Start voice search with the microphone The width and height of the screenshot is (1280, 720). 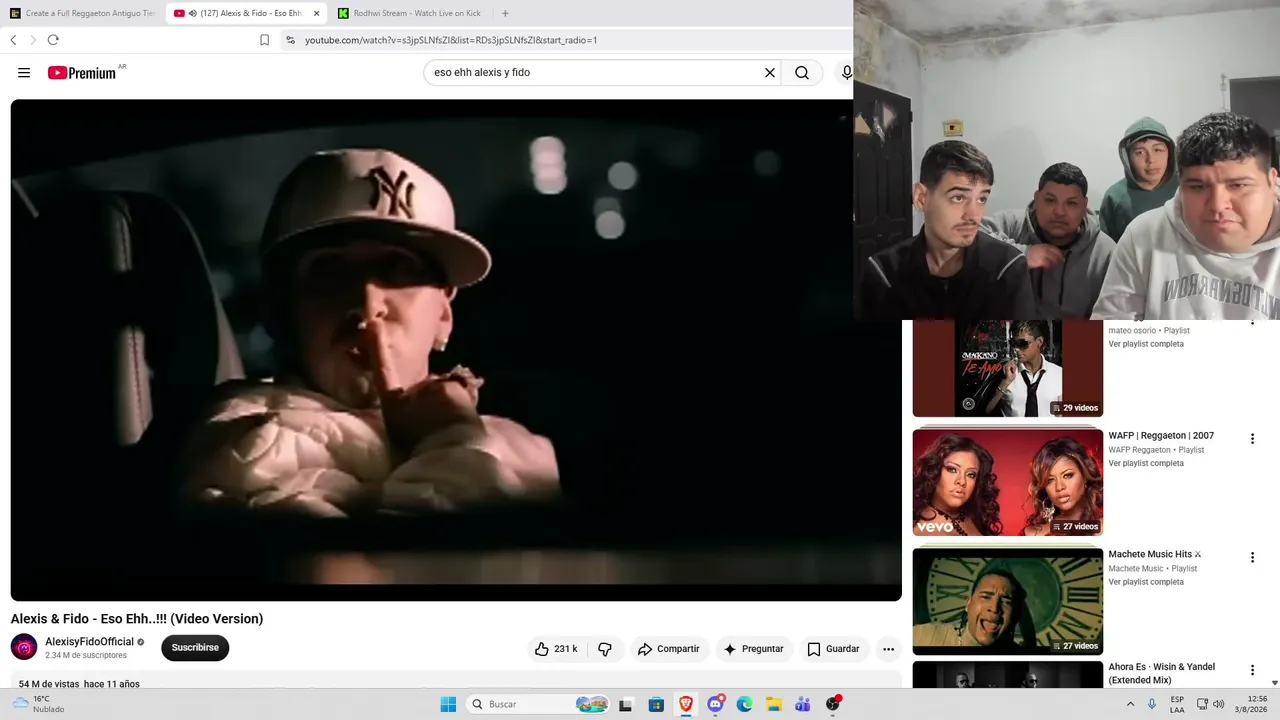[847, 72]
